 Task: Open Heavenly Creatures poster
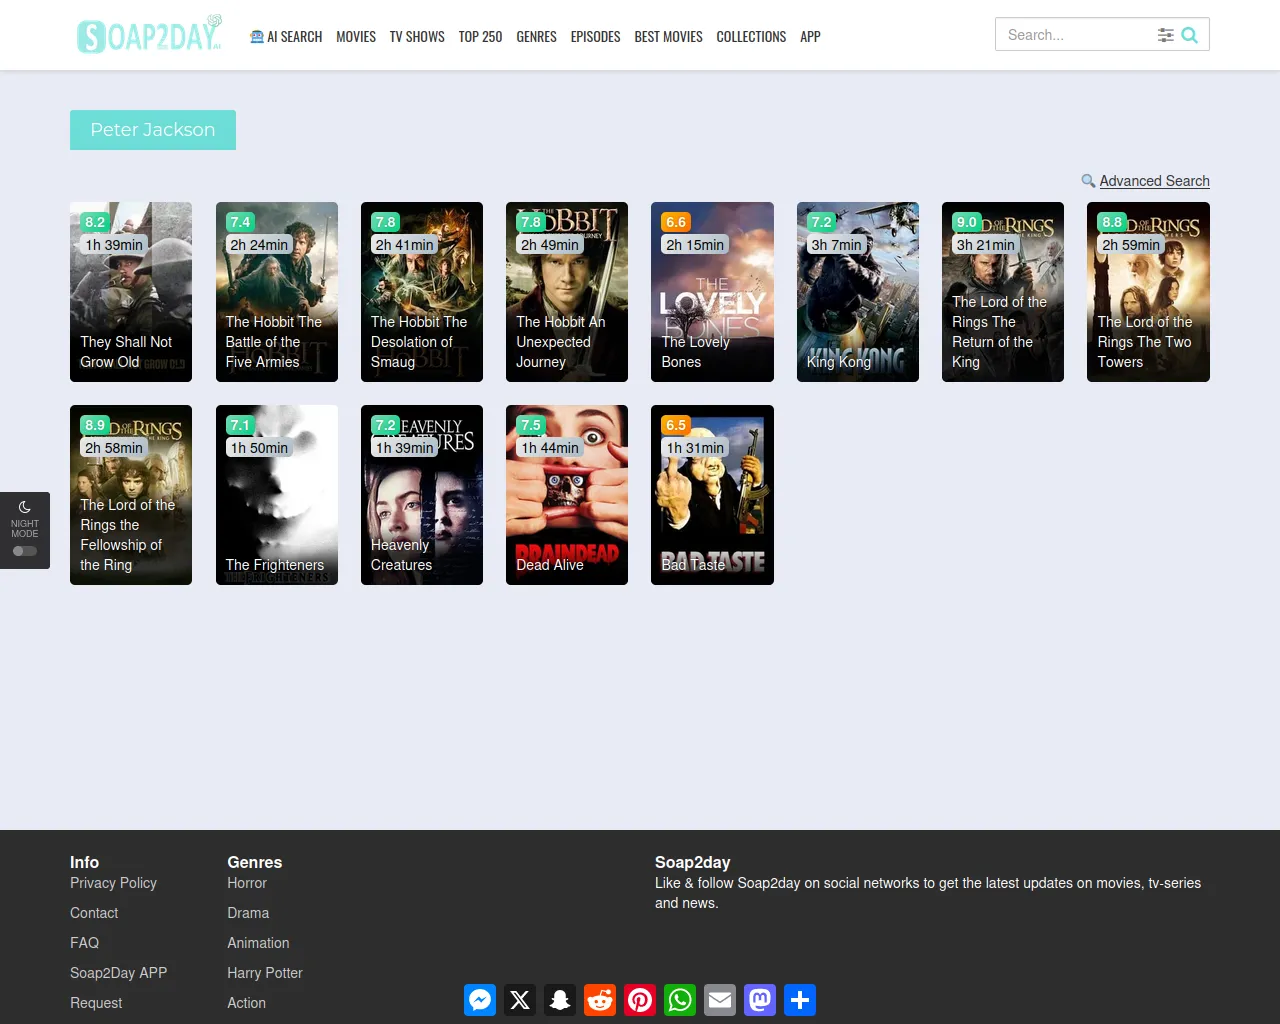coord(422,495)
